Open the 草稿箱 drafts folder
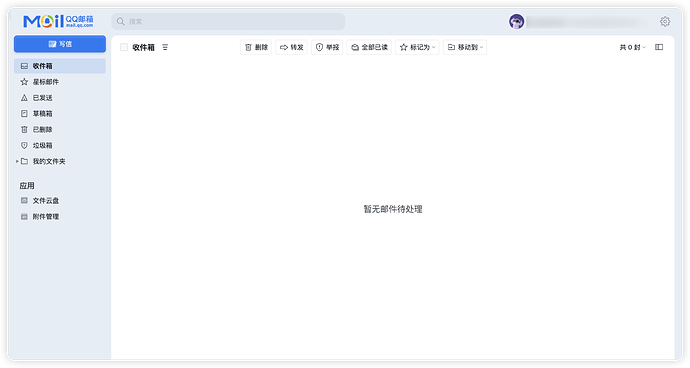690x368 pixels. point(60,114)
